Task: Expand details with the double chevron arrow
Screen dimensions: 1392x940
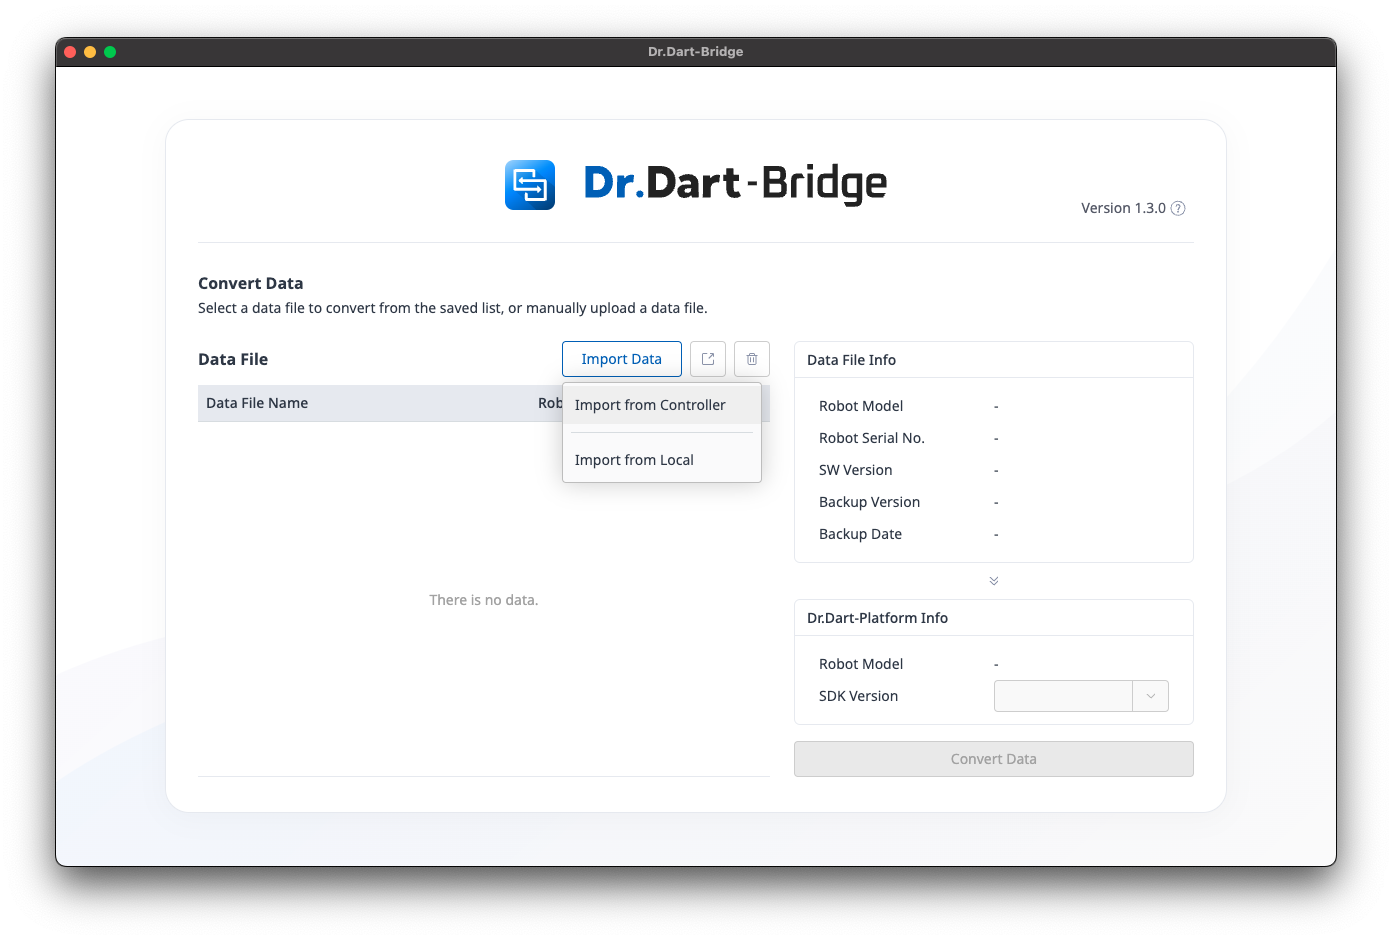Action: pyautogui.click(x=994, y=581)
